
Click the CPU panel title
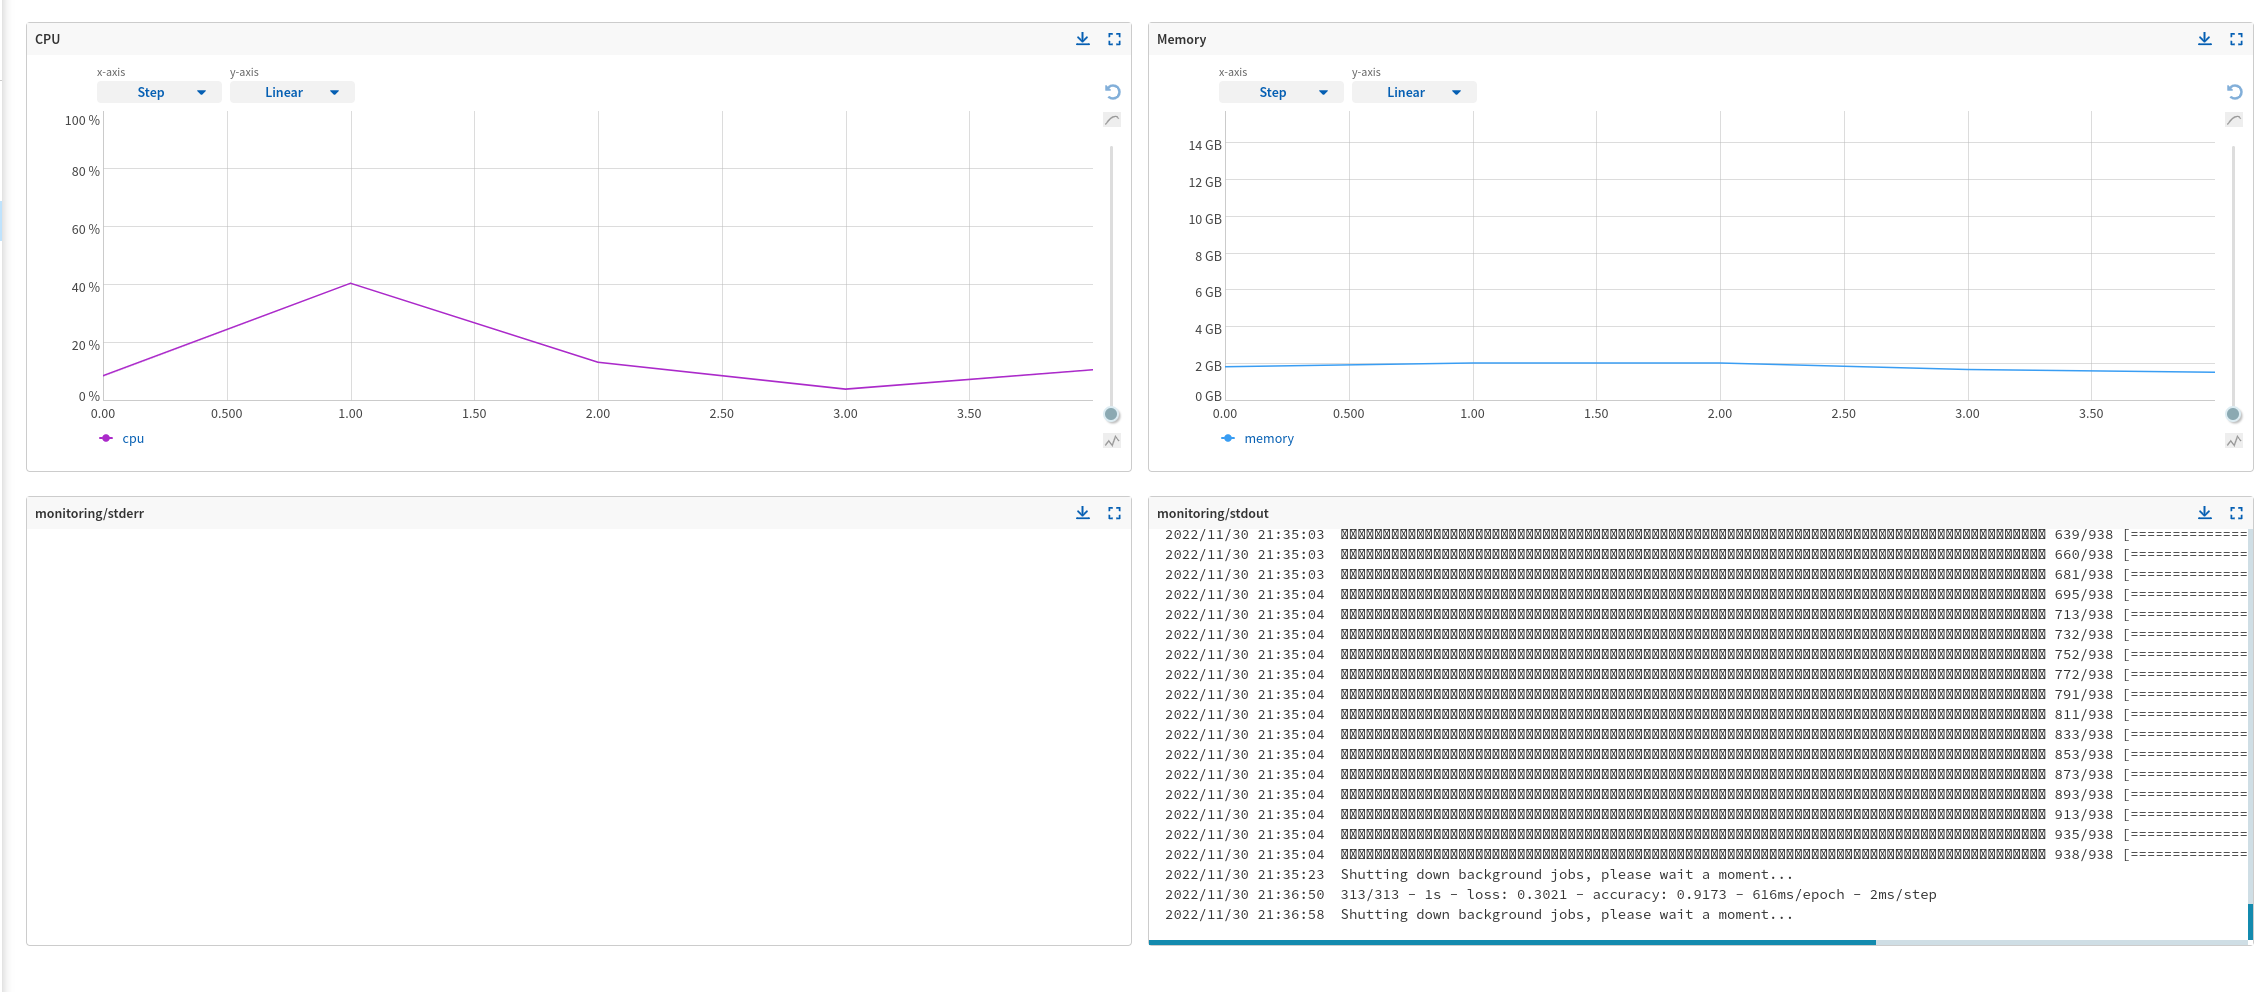(47, 39)
